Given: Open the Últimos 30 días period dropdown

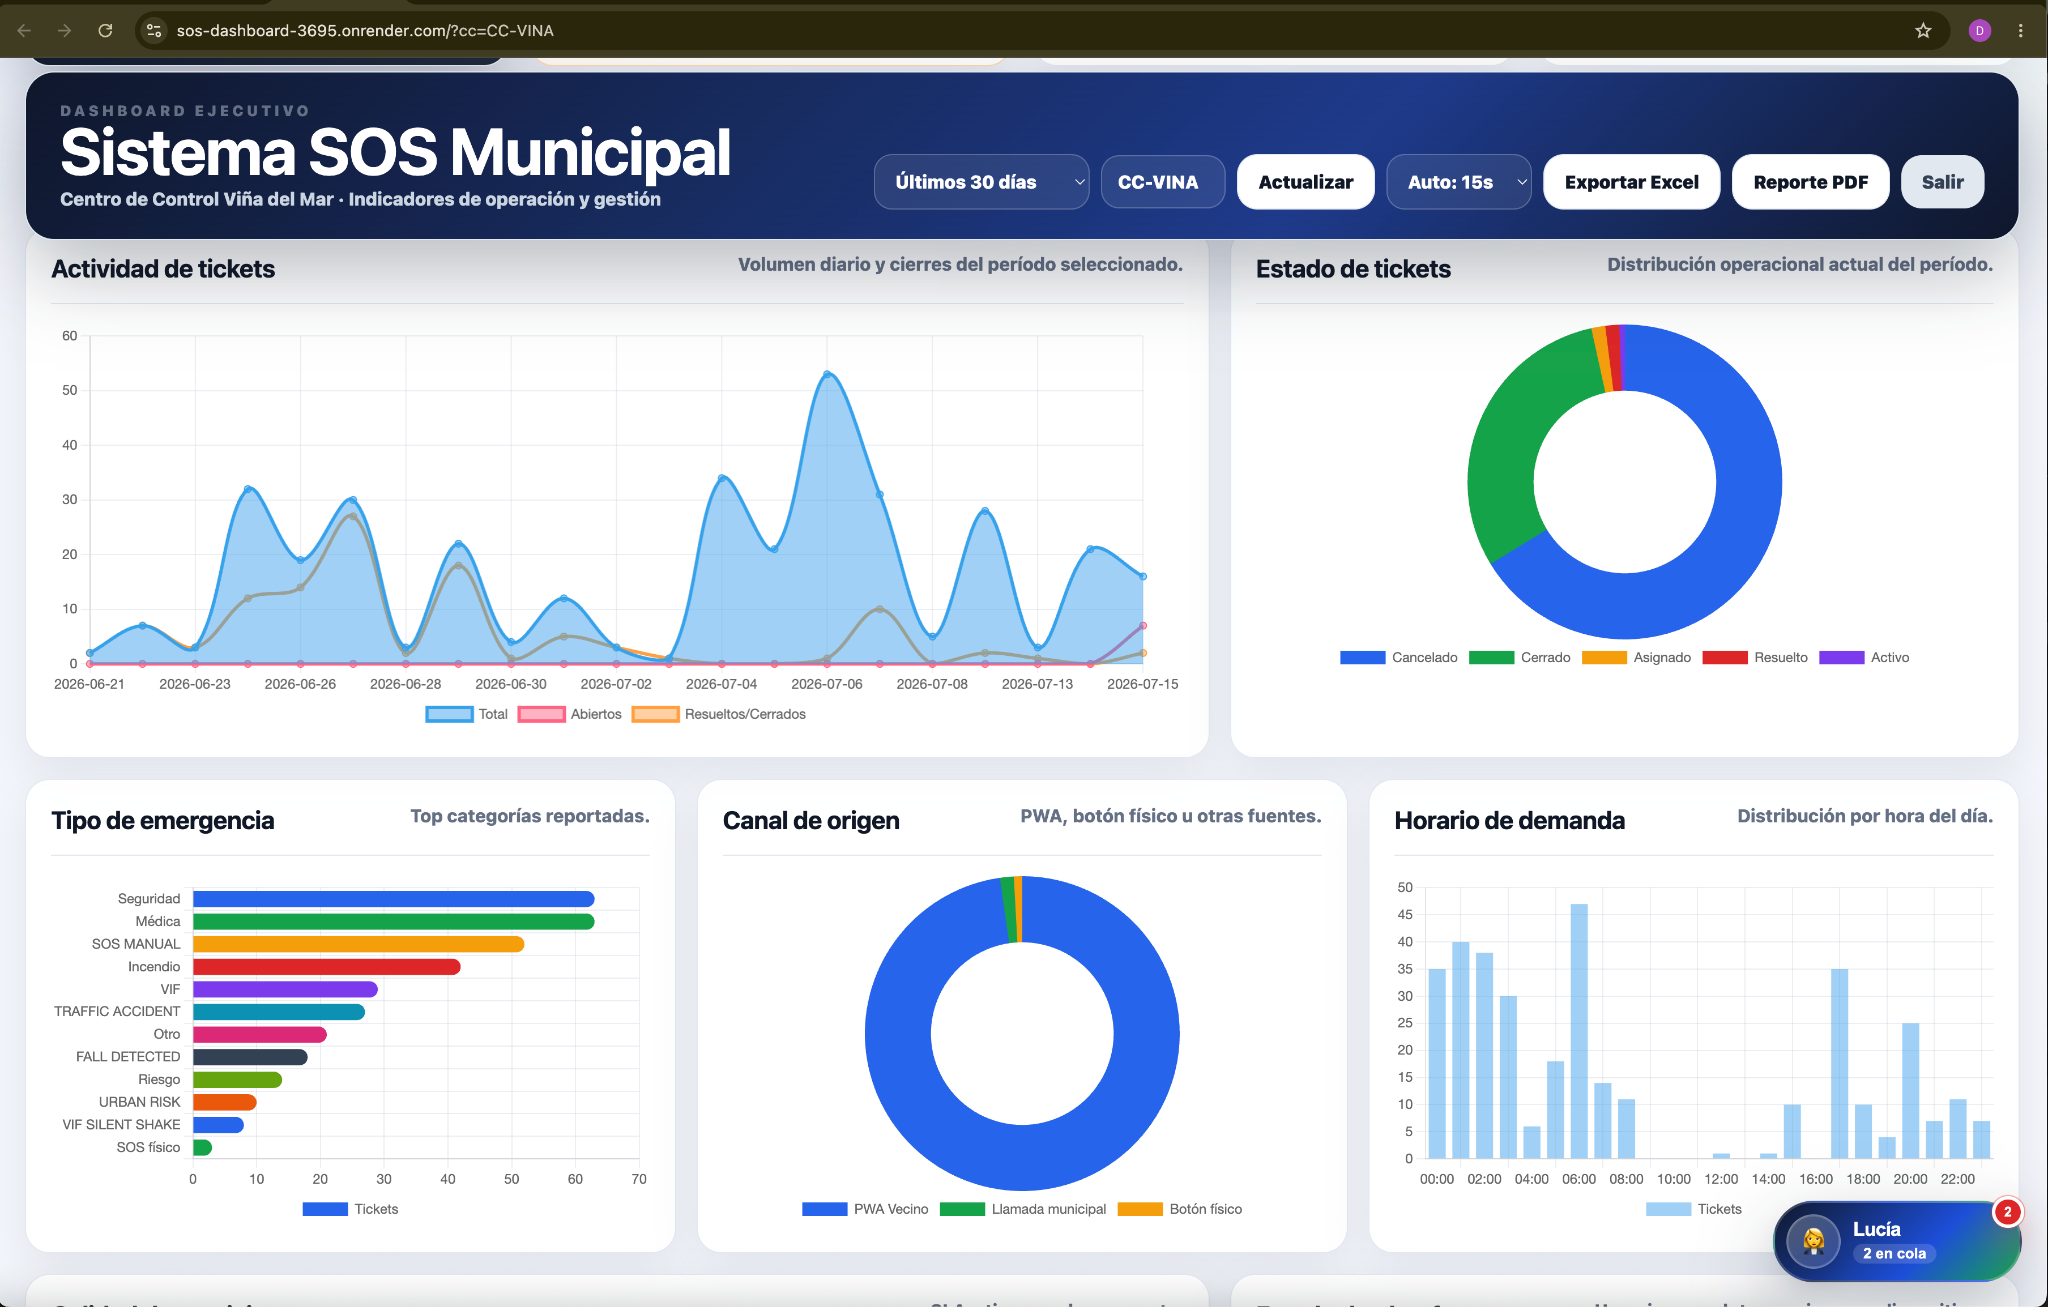Looking at the screenshot, I should pos(981,182).
